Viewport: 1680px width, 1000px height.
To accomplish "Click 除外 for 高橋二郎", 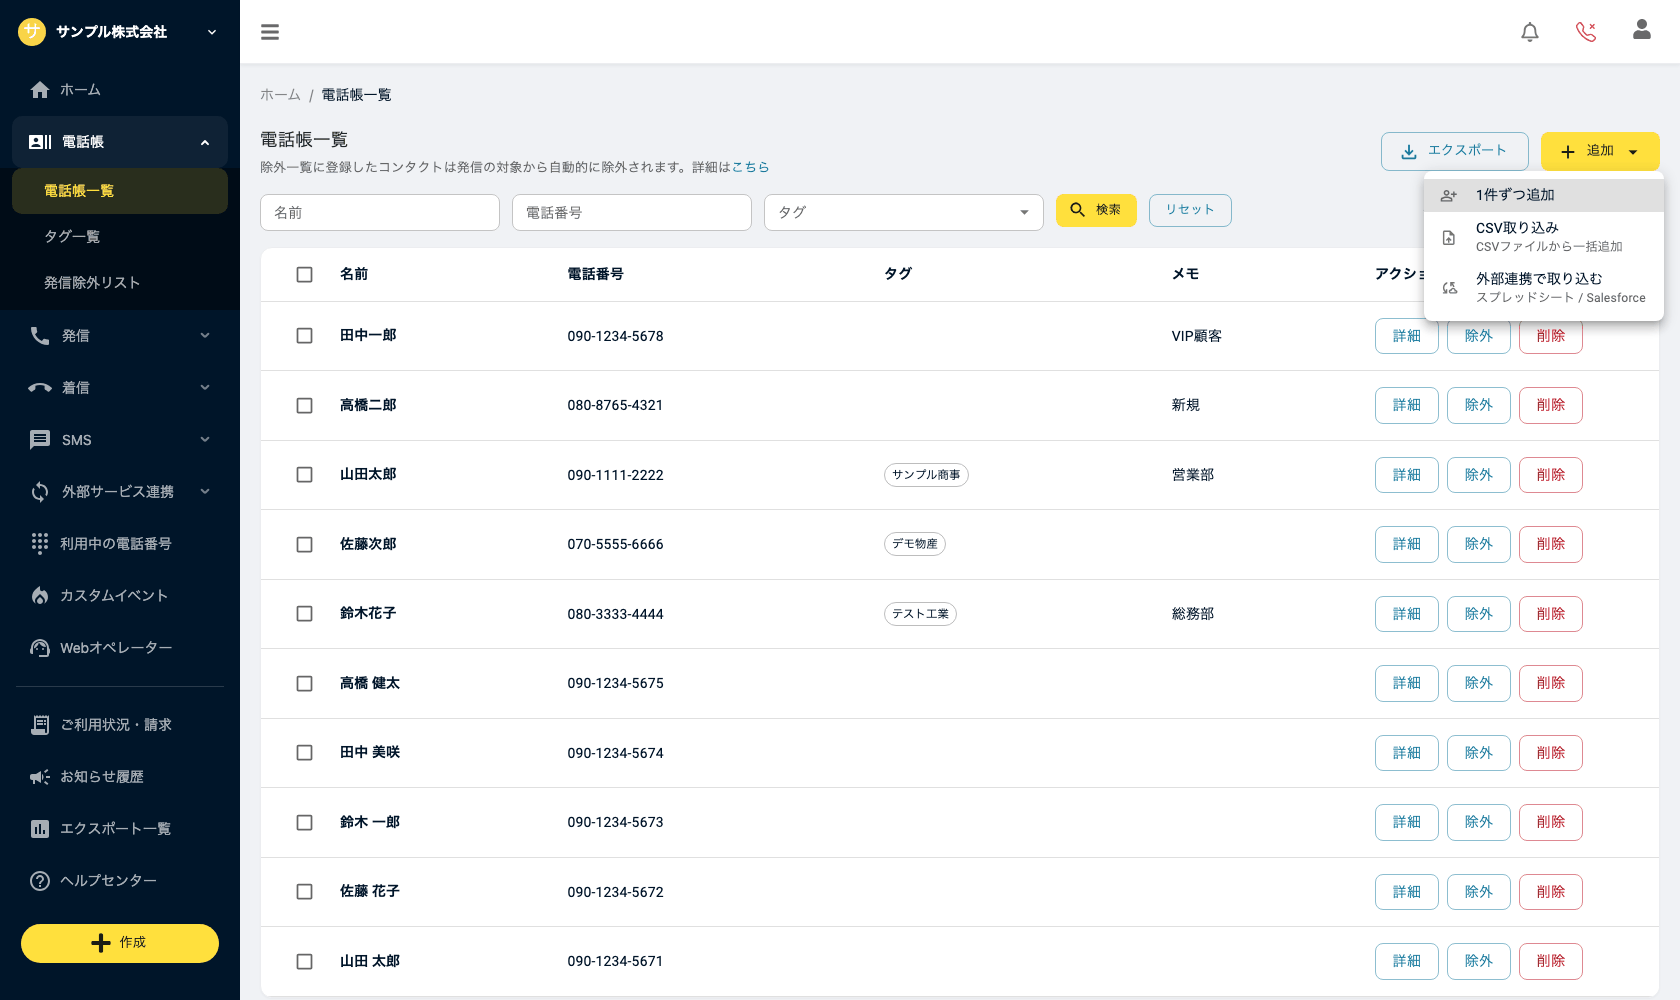I will click(x=1479, y=405).
